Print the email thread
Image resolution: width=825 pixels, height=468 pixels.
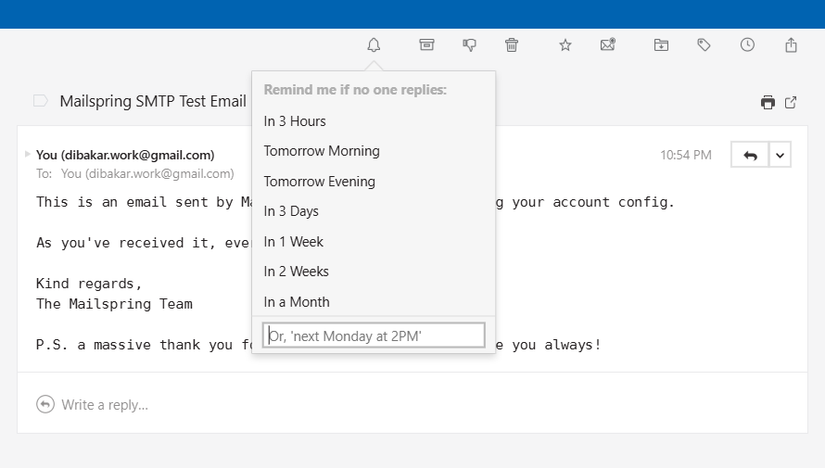point(768,102)
